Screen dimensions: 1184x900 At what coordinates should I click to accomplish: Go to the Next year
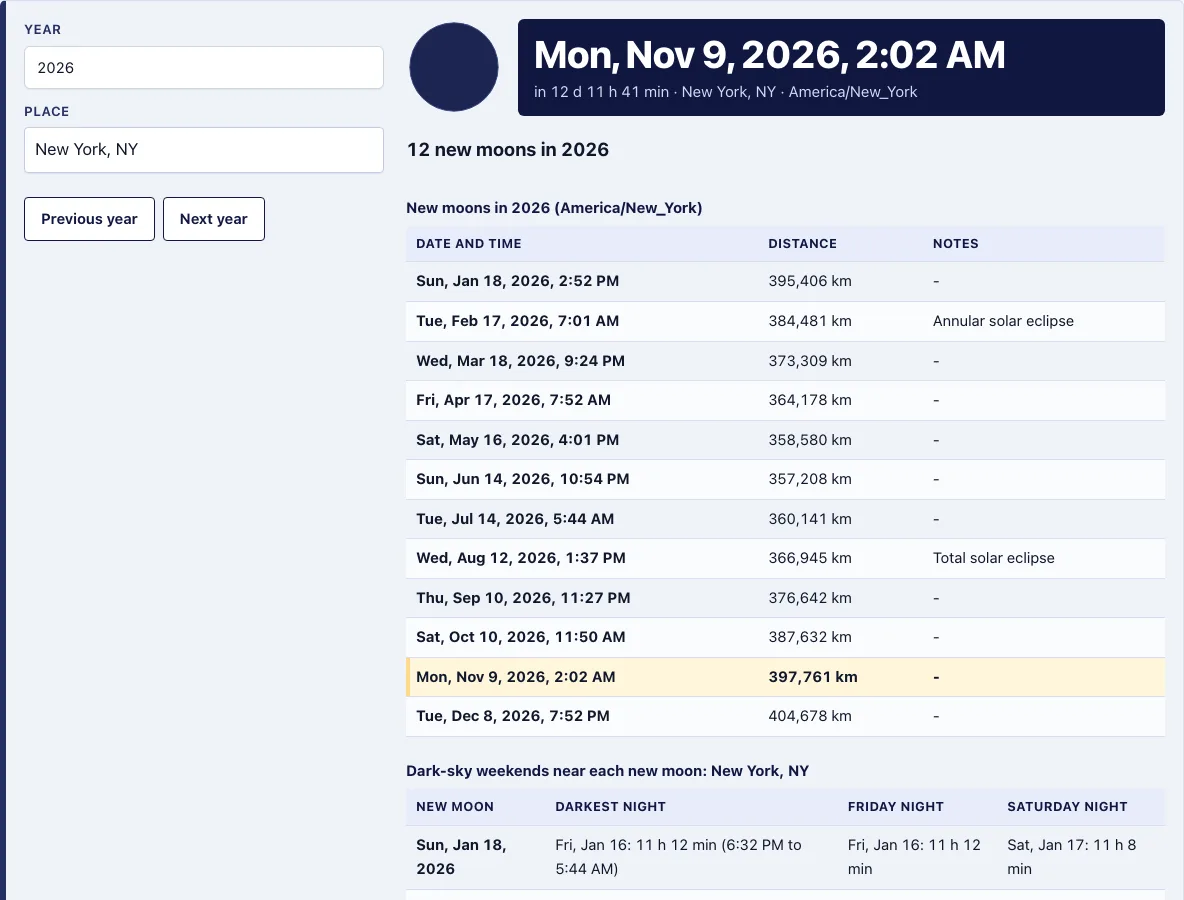coord(214,219)
